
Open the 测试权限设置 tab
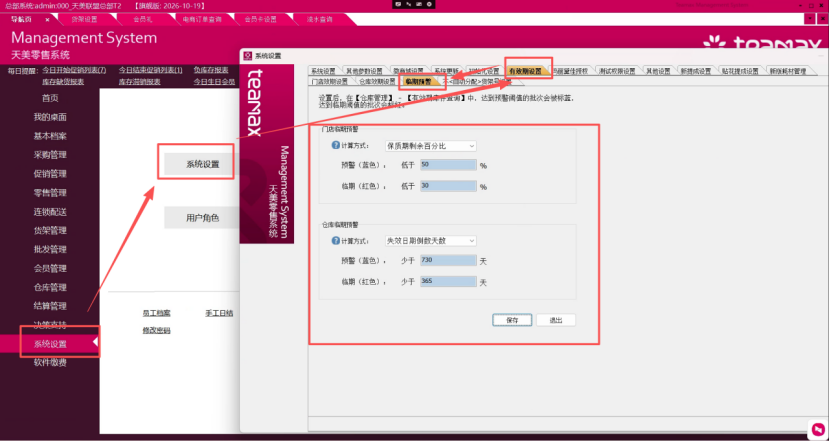click(616, 71)
